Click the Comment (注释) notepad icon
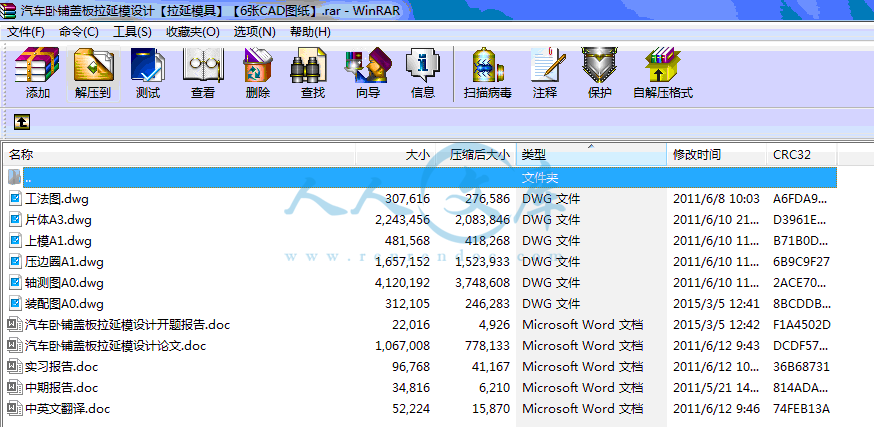Image resolution: width=874 pixels, height=427 pixels. [547, 65]
